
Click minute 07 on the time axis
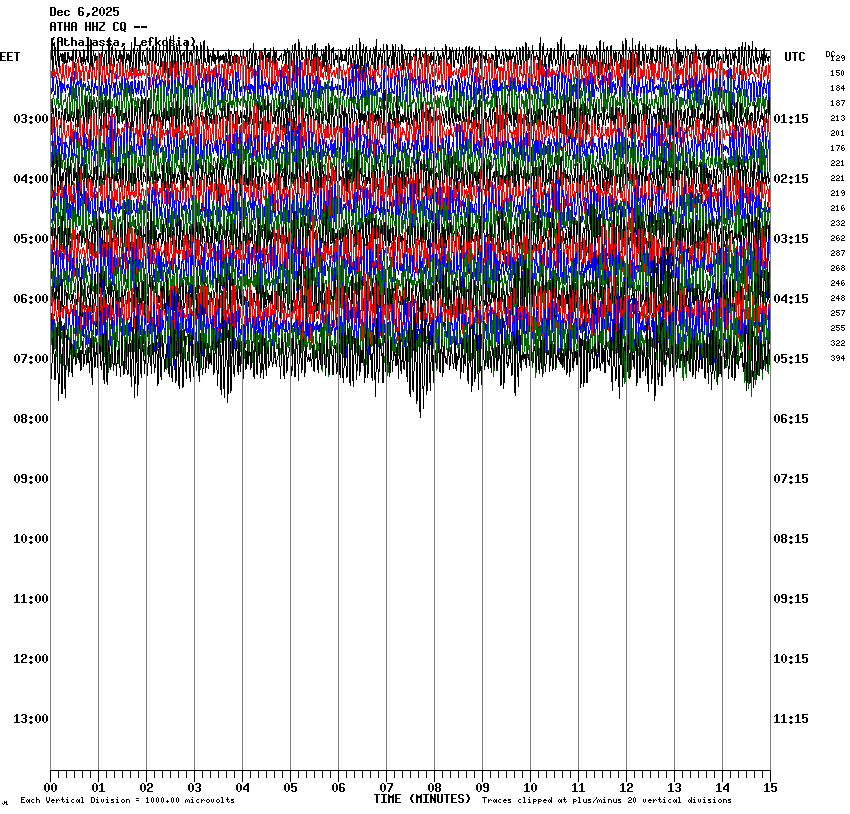[x=386, y=787]
